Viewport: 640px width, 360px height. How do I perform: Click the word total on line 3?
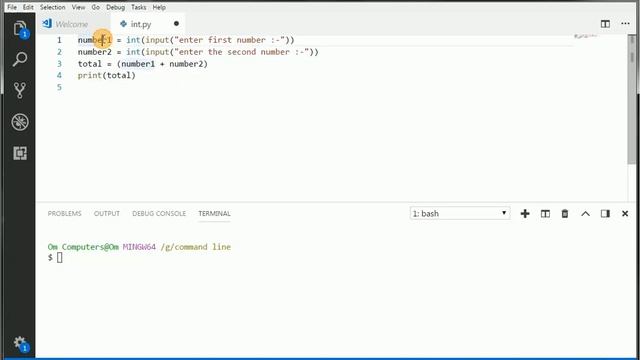click(x=90, y=64)
